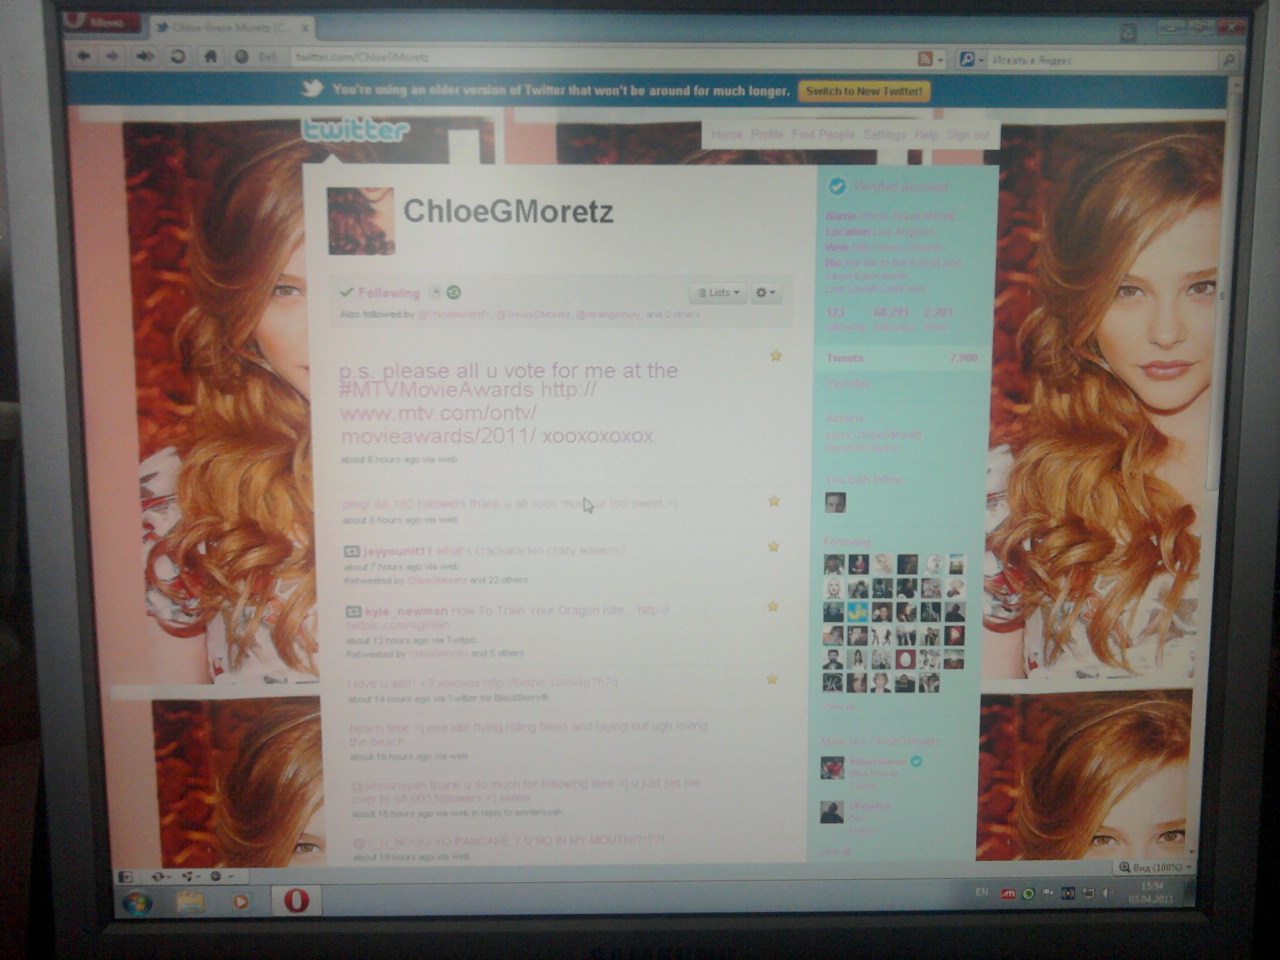Viewport: 1280px width, 960px height.
Task: Open Find People in Twitter navigation
Action: (x=823, y=134)
